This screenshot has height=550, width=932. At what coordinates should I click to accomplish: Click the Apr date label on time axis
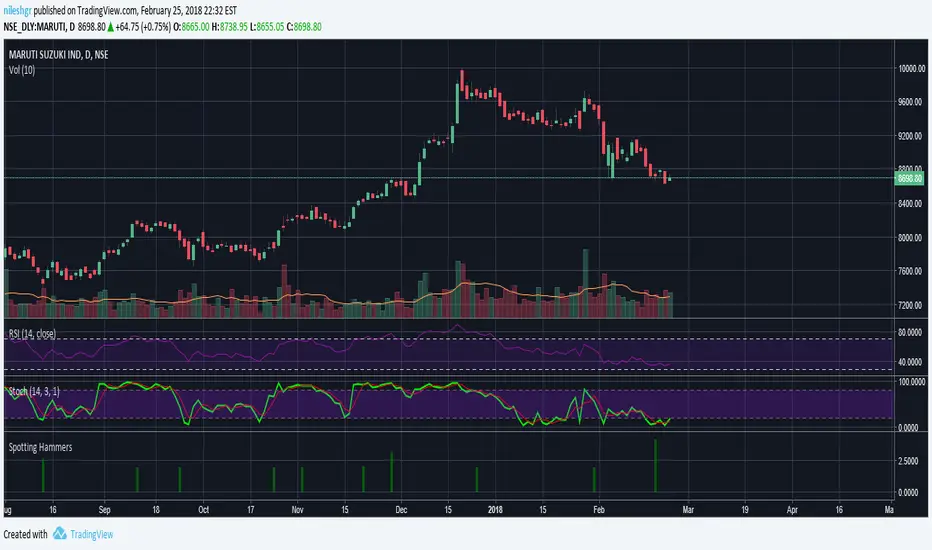tap(792, 510)
